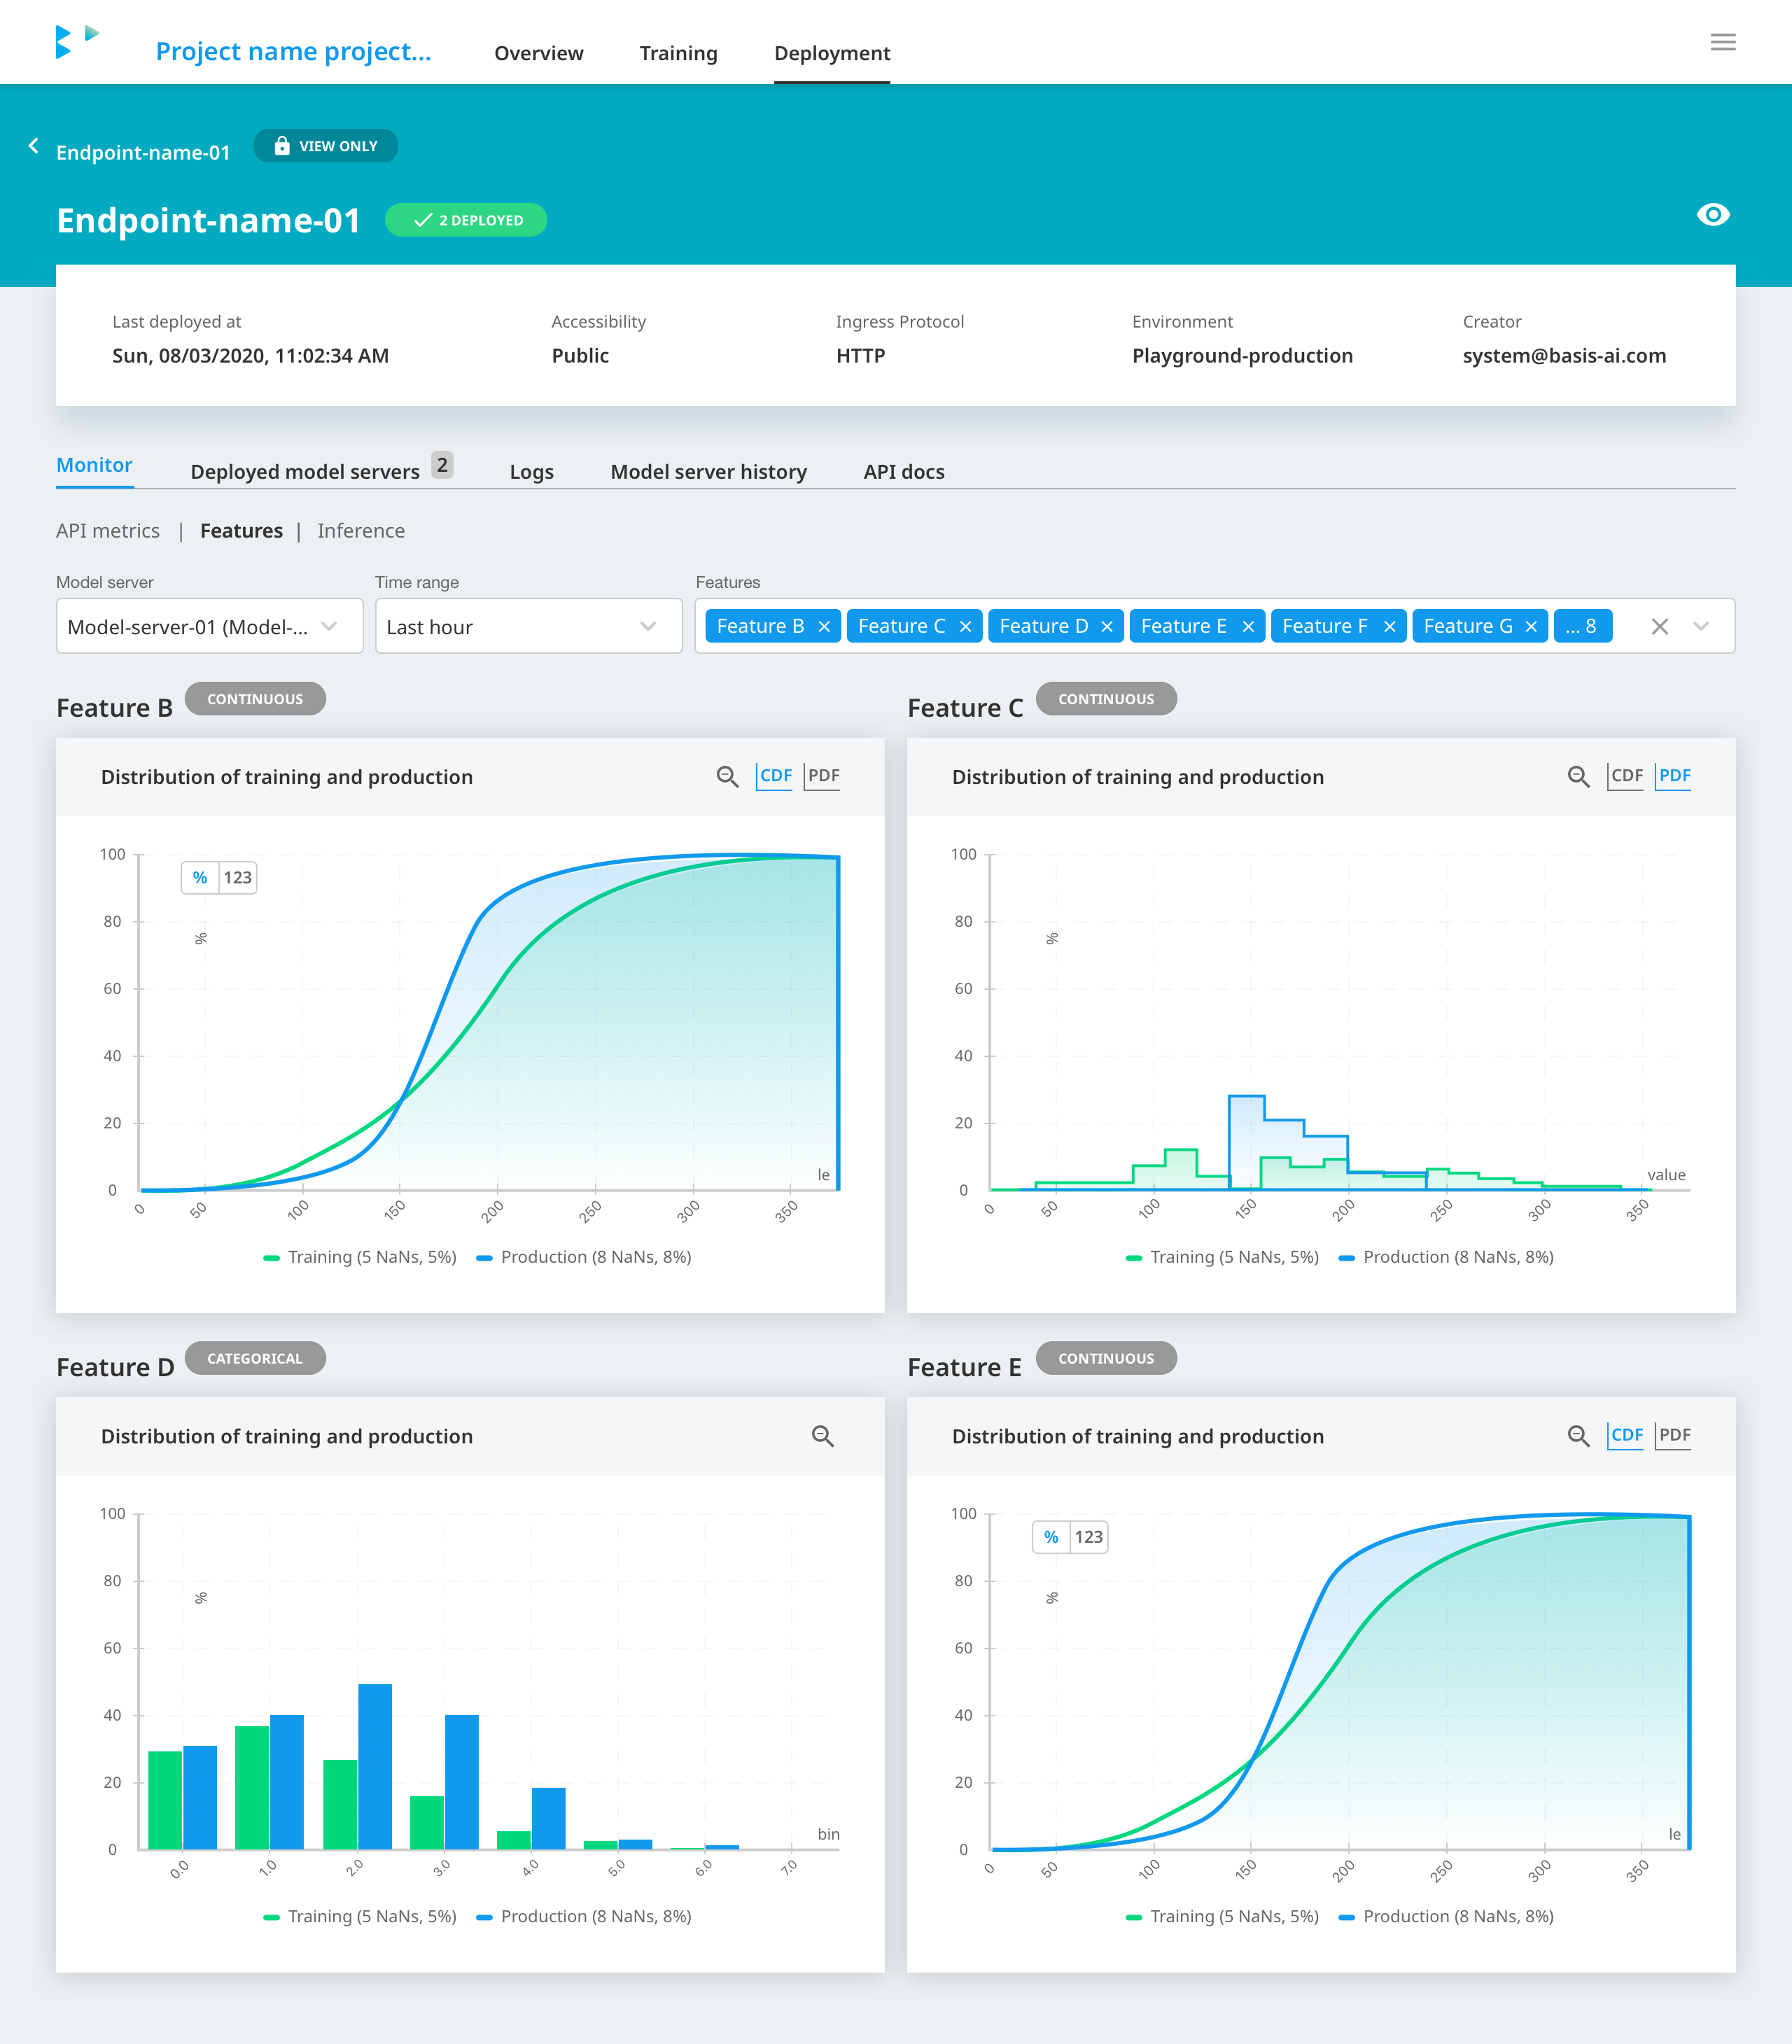Click zoom magnifier on Feature E chart
Viewport: 1792px width, 2044px height.
click(1578, 1436)
